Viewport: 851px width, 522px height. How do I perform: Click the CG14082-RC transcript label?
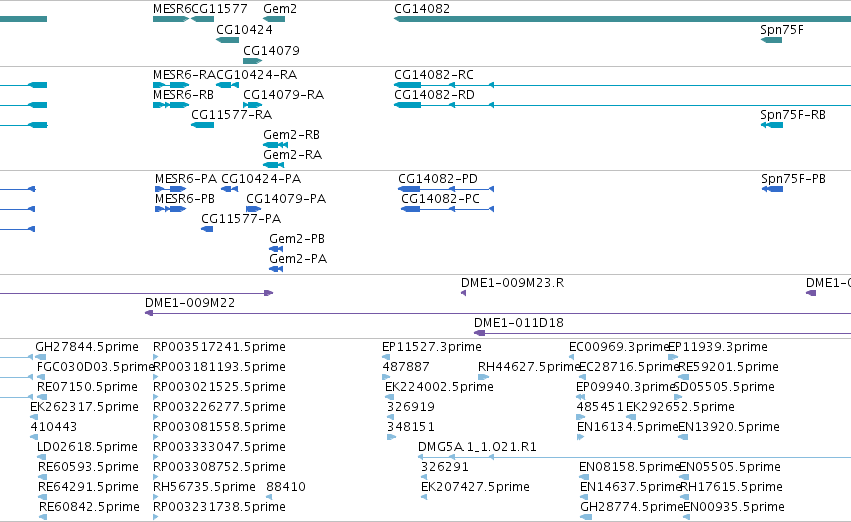(x=434, y=74)
